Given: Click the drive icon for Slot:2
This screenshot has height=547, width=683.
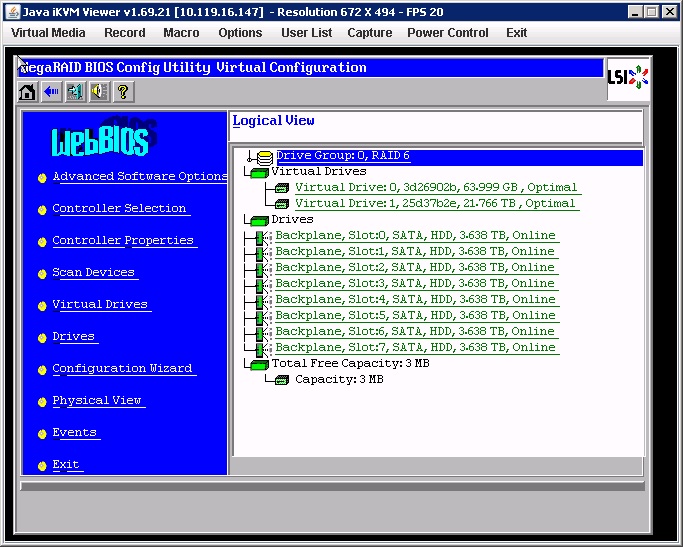Looking at the screenshot, I should [263, 270].
